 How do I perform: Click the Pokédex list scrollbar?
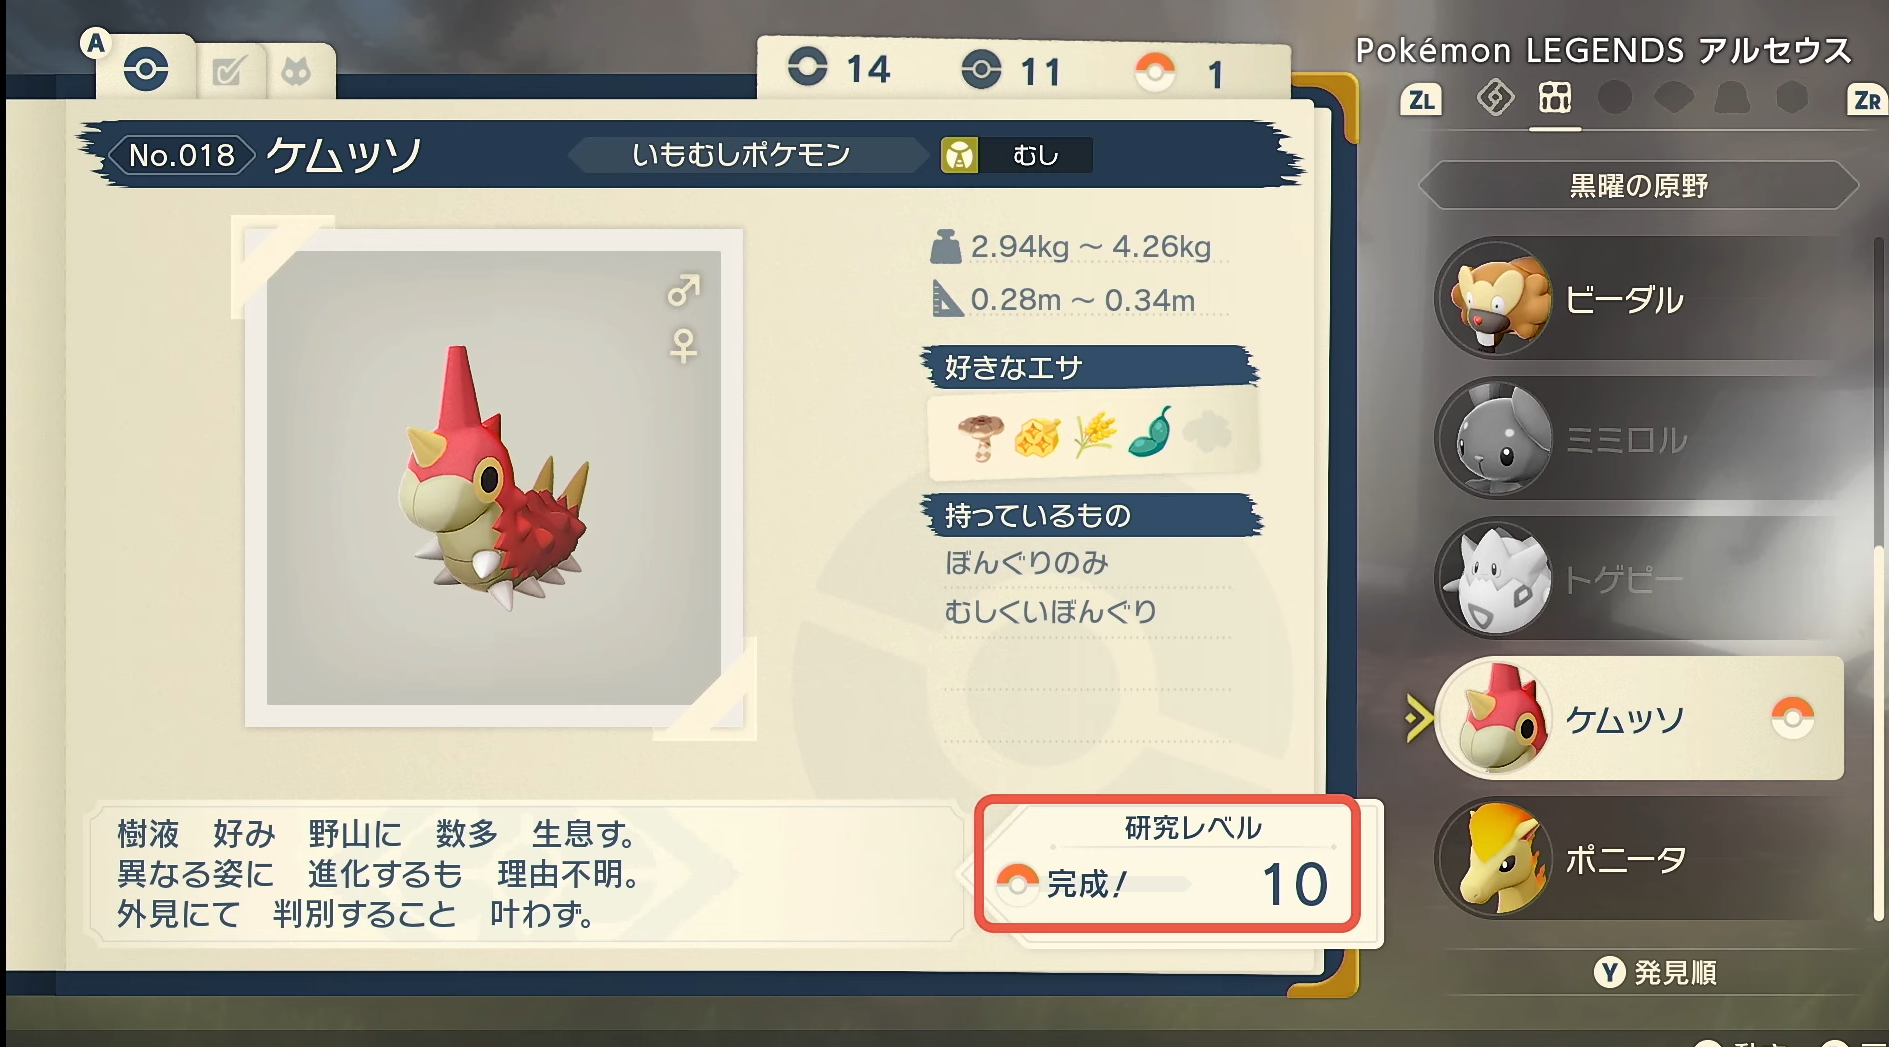(x=1878, y=580)
